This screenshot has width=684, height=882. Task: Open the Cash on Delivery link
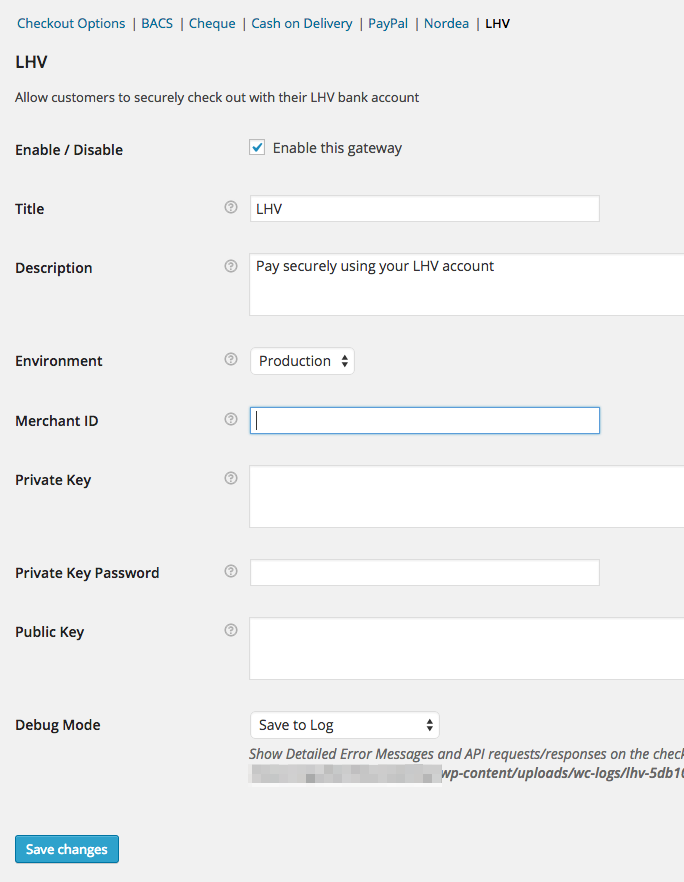(302, 23)
